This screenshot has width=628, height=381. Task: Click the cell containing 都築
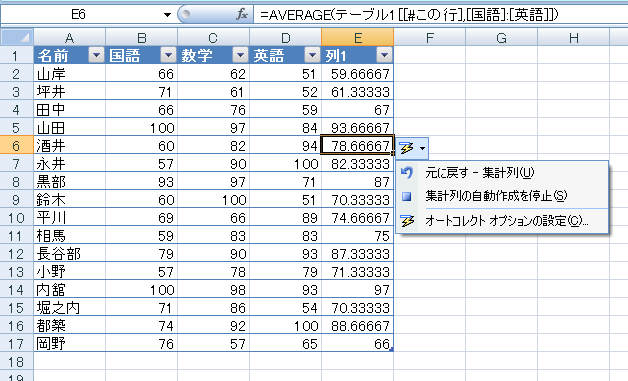tap(70, 325)
